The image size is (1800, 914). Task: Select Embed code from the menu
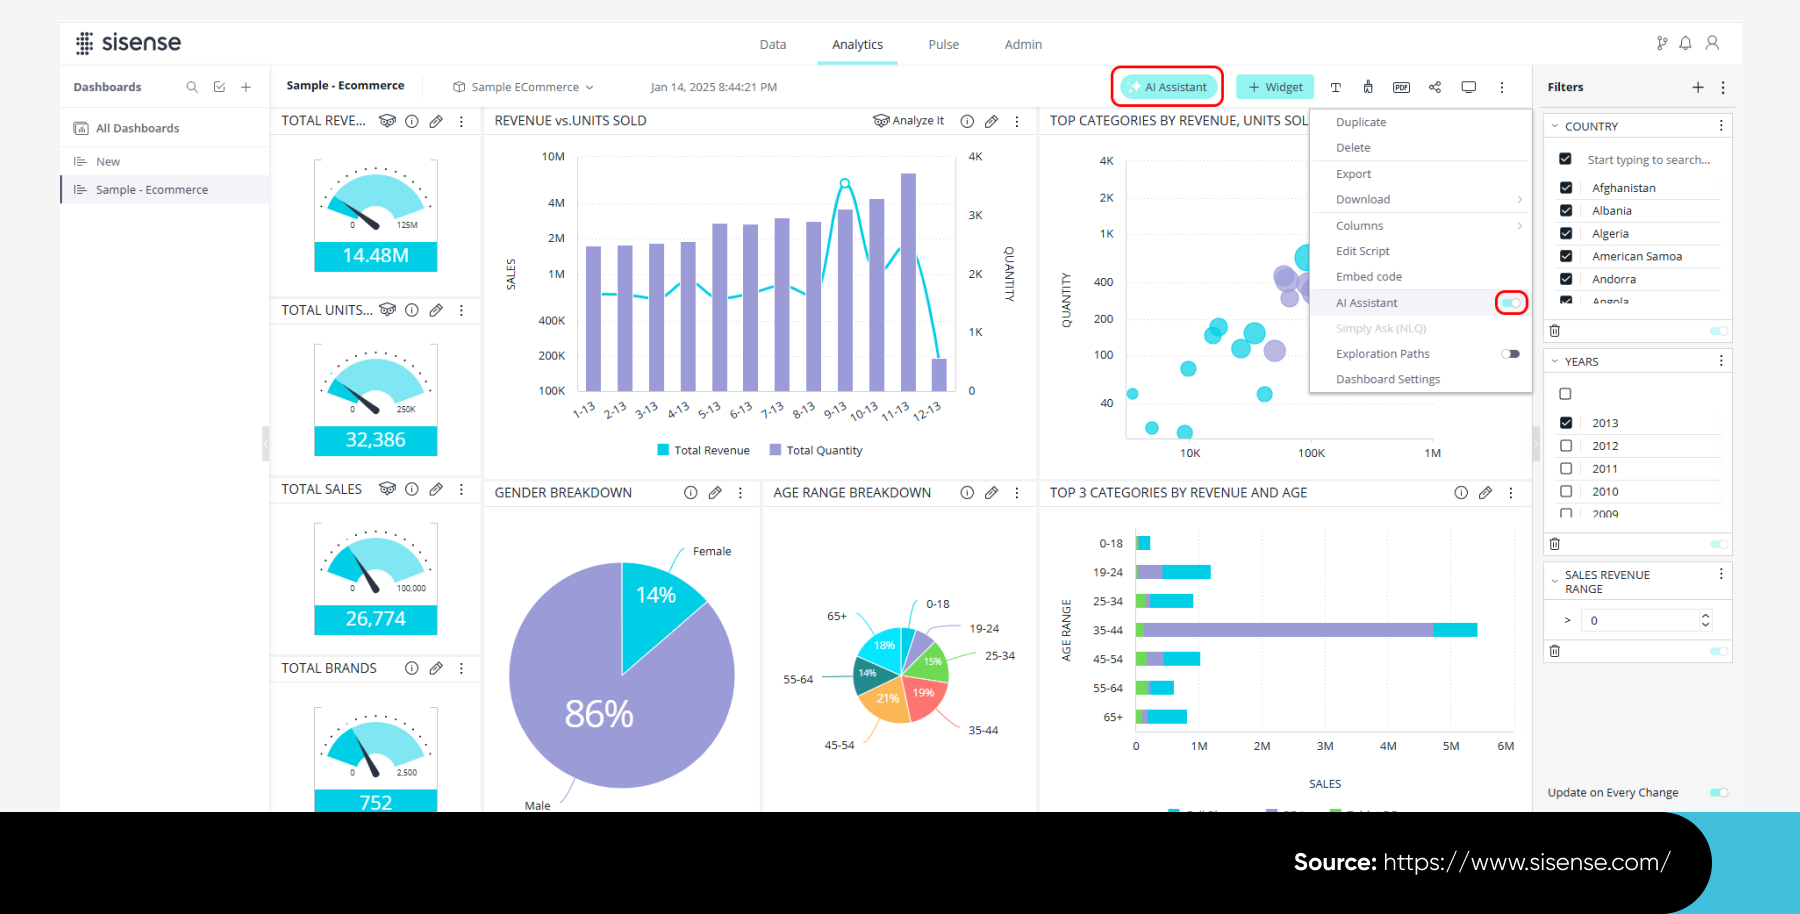tap(1368, 277)
